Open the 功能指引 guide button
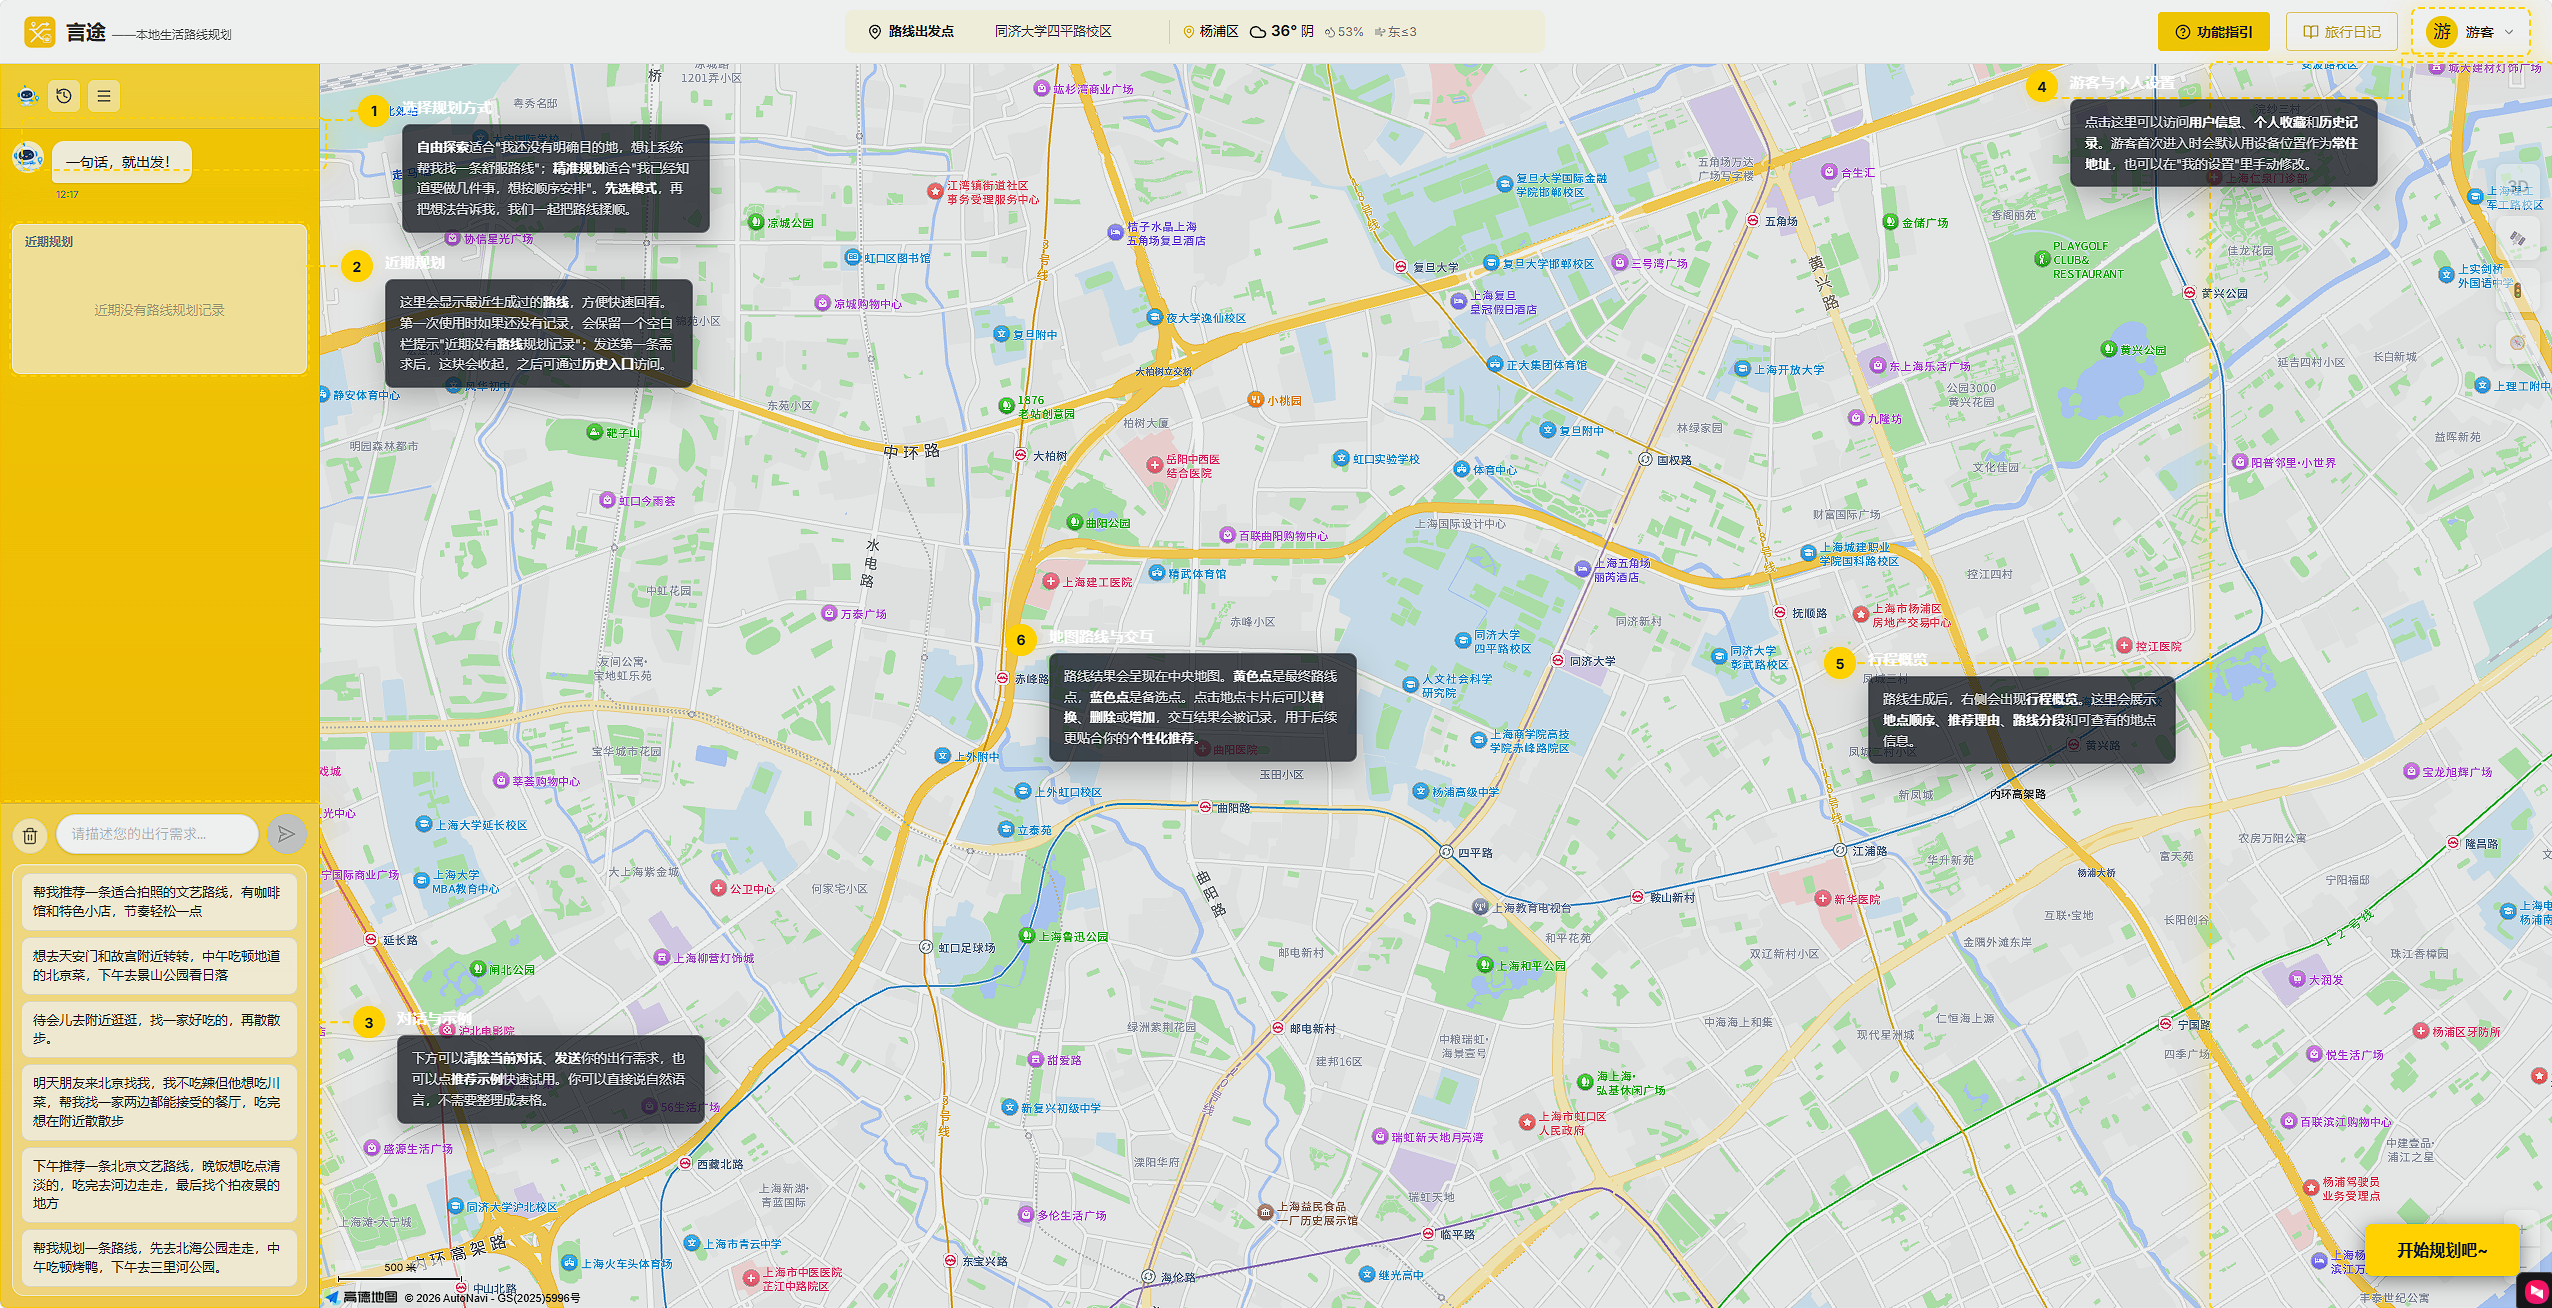 [x=2213, y=32]
